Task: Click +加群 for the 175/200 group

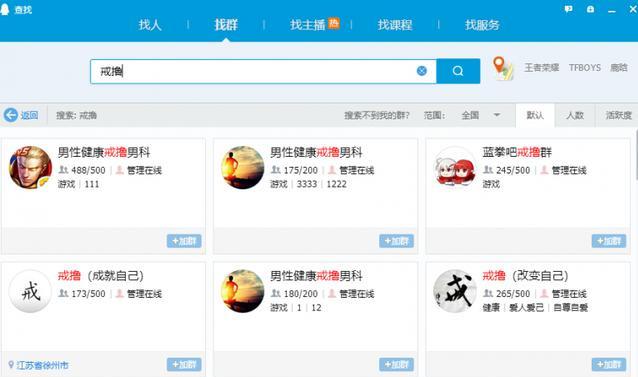Action: (x=396, y=241)
